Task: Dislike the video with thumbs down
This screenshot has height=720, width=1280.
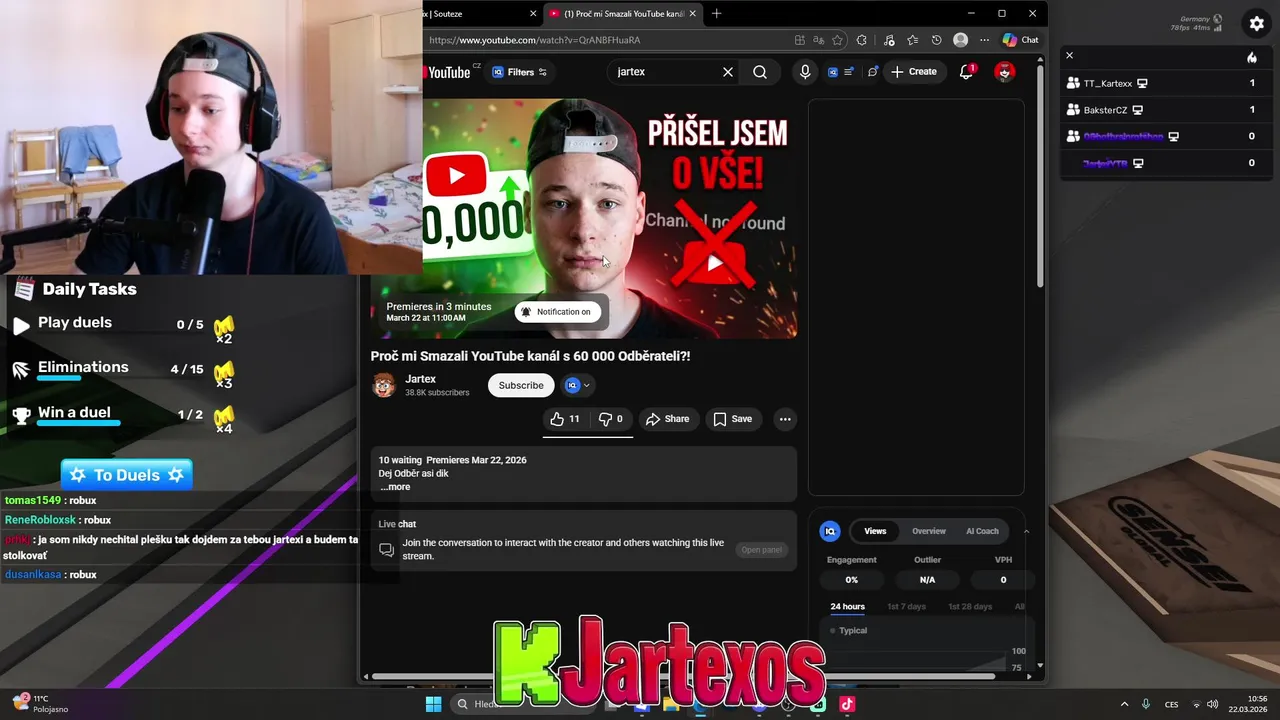Action: coord(610,419)
